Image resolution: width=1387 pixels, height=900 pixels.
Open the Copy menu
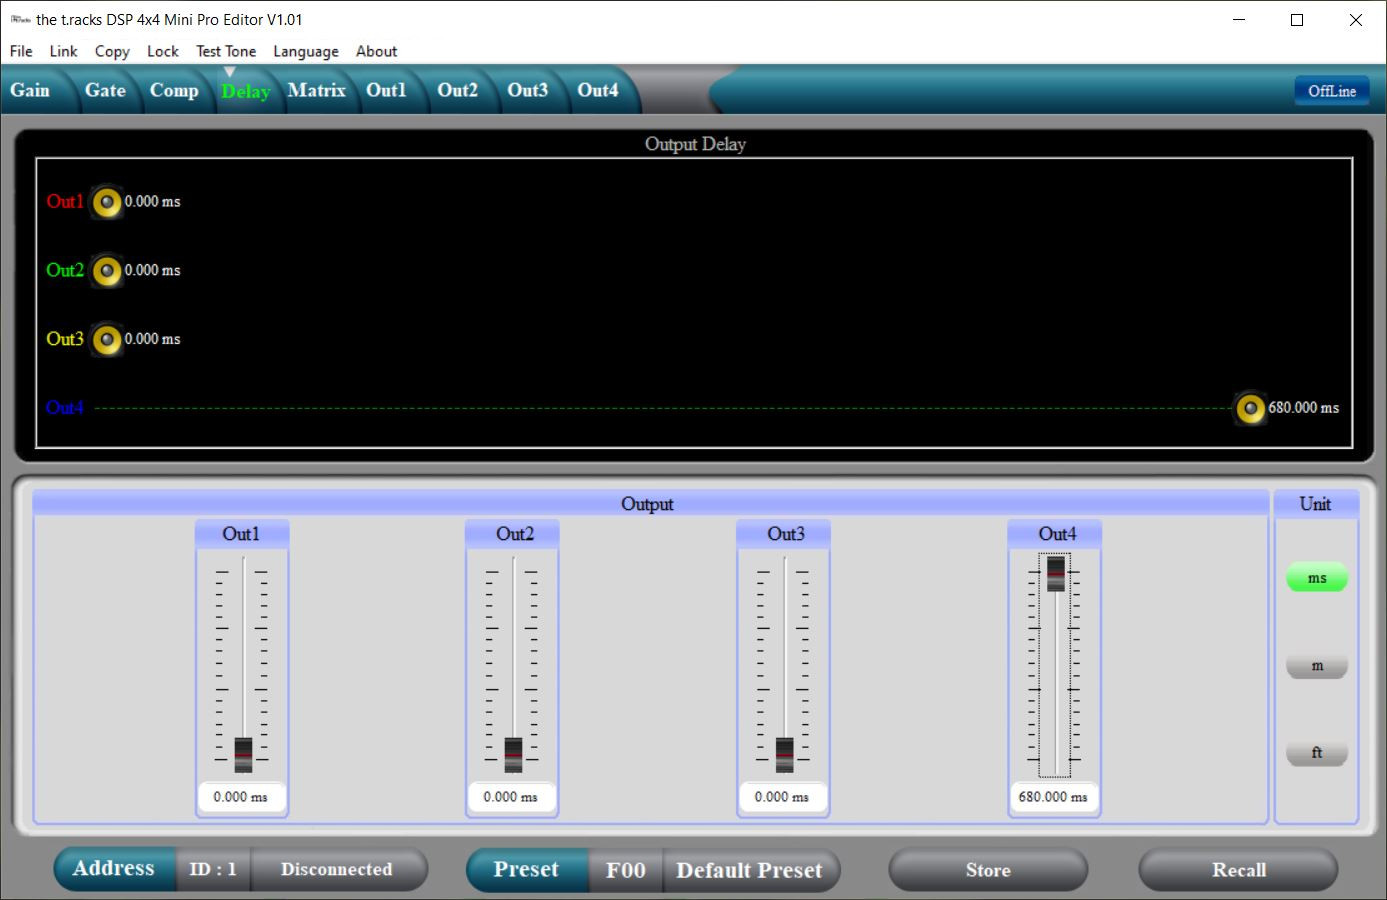[112, 51]
